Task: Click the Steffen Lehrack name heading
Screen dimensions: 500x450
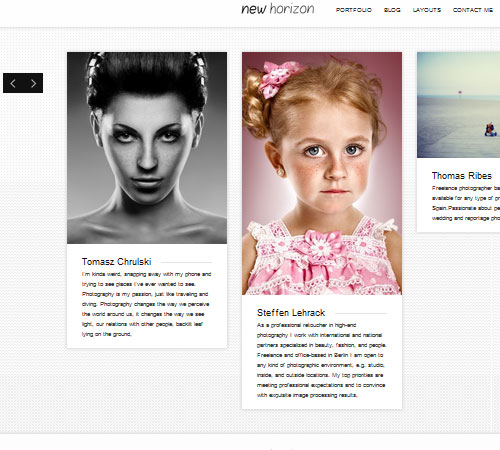Action: click(291, 313)
